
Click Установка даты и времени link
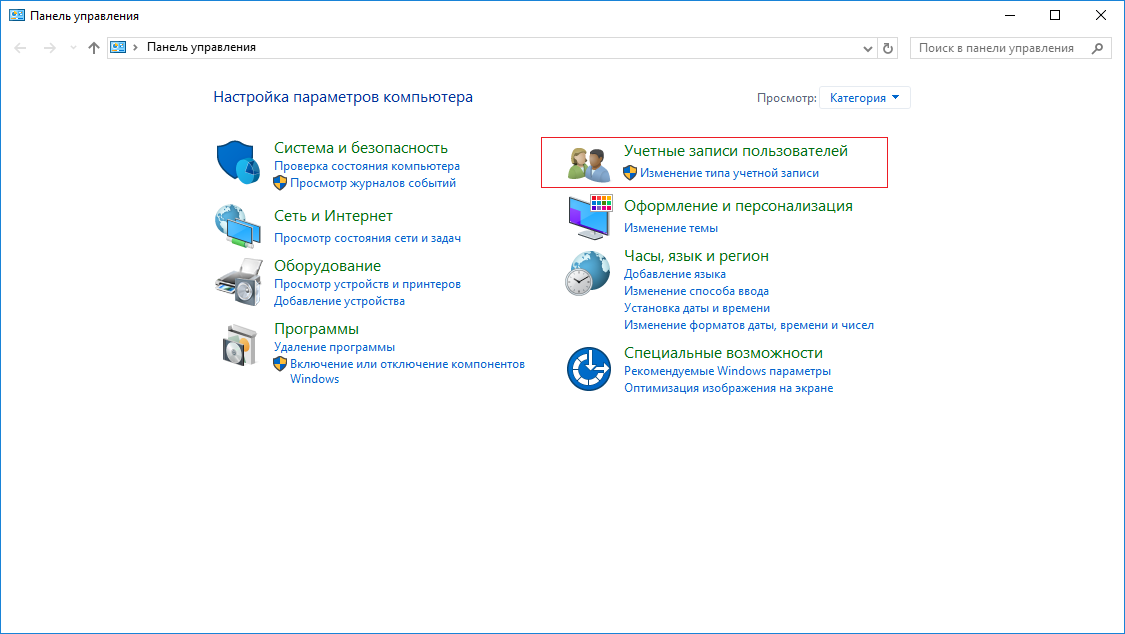(x=697, y=308)
